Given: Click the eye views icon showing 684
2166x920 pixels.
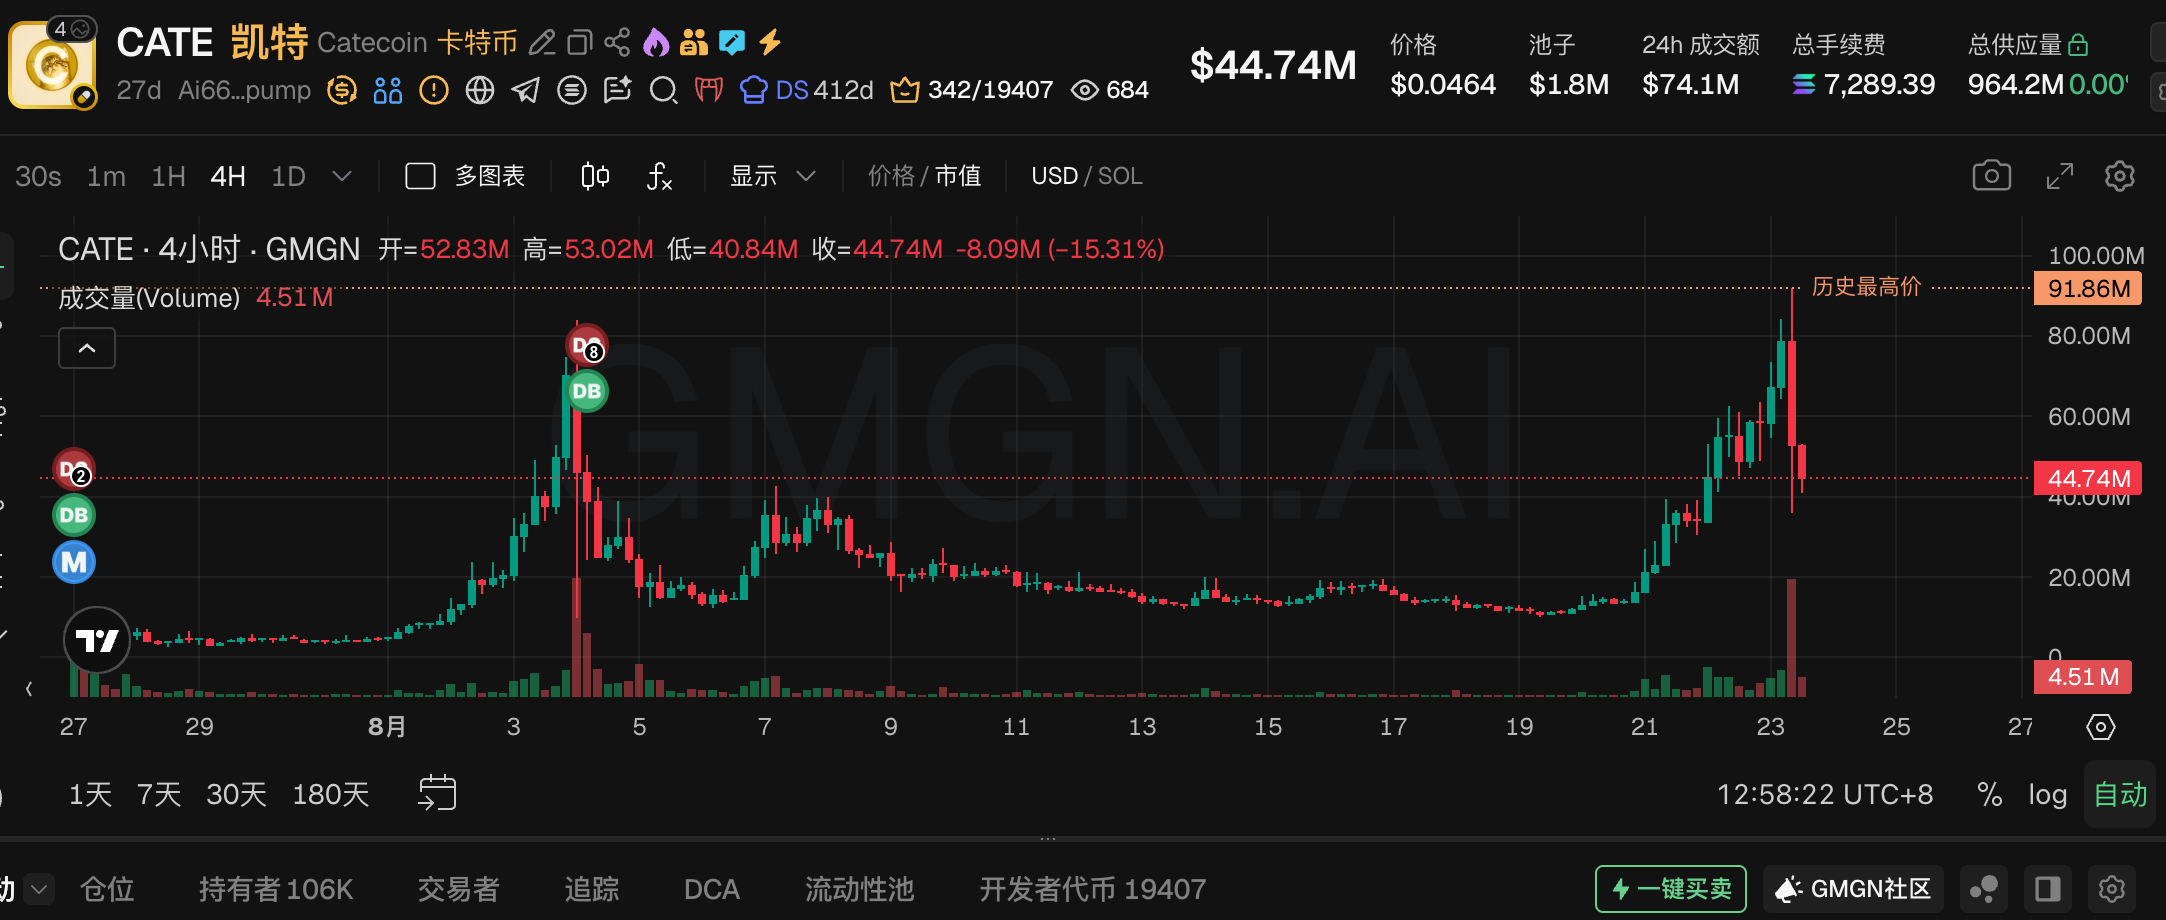Looking at the screenshot, I should [1085, 91].
